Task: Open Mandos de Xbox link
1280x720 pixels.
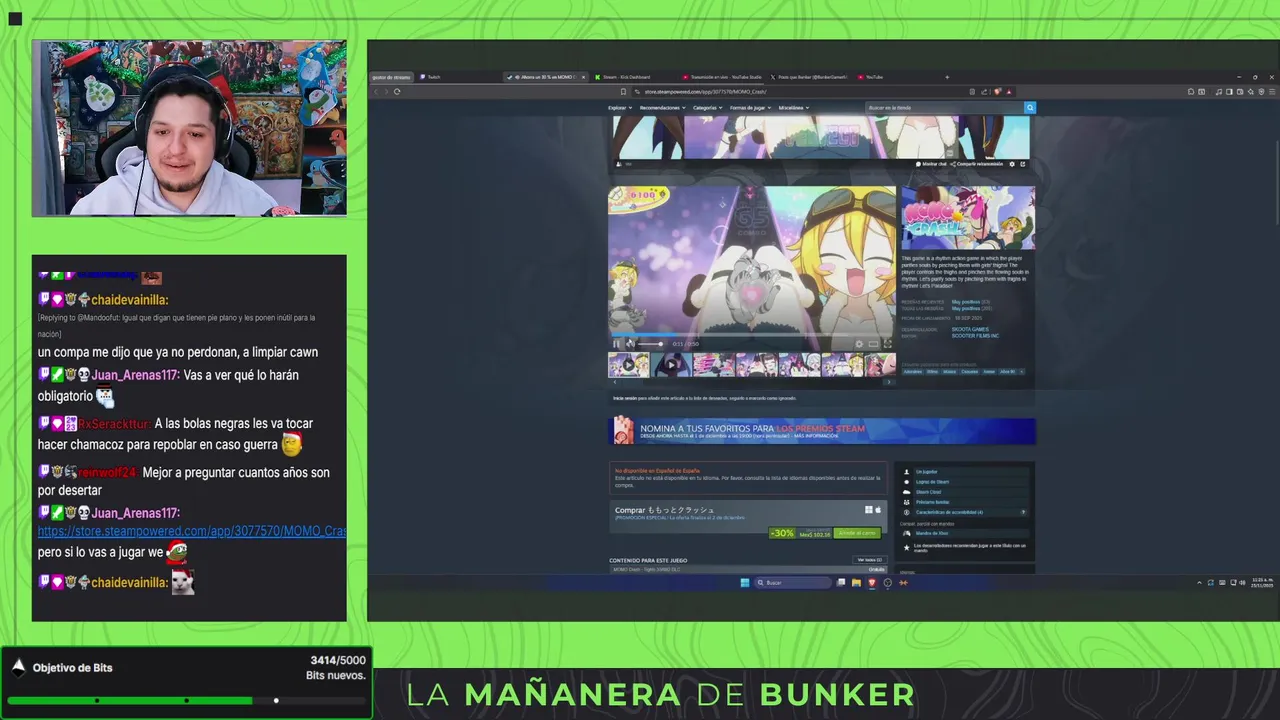Action: click(931, 533)
